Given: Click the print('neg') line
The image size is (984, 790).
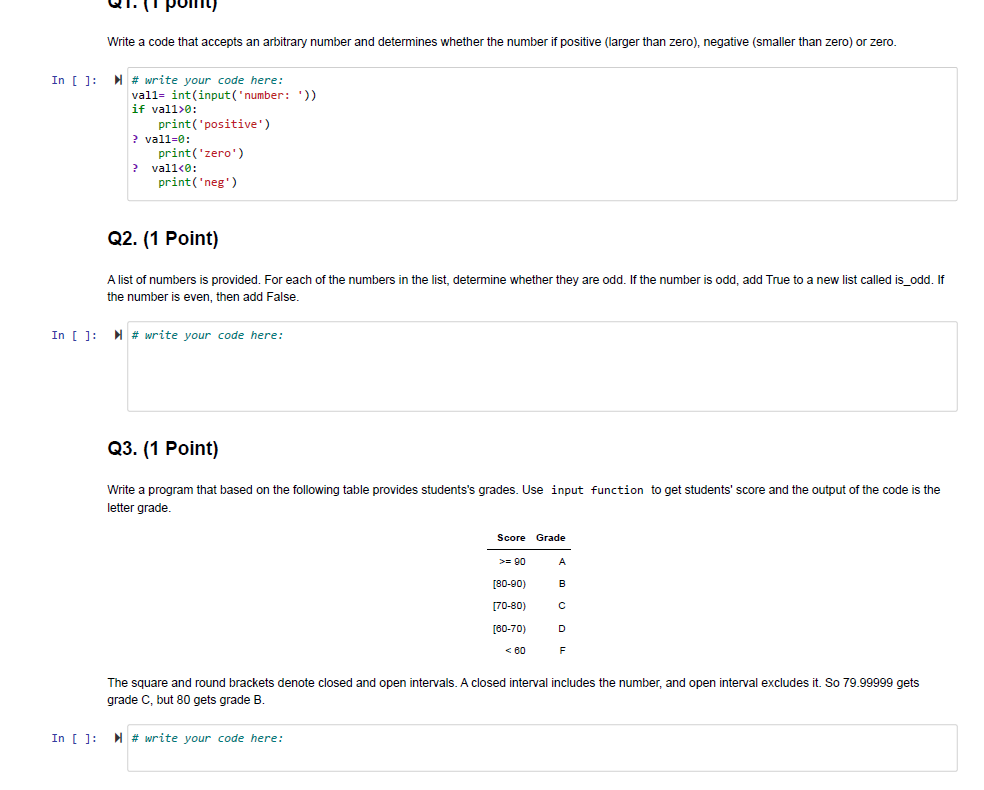Looking at the screenshot, I should coord(198,182).
